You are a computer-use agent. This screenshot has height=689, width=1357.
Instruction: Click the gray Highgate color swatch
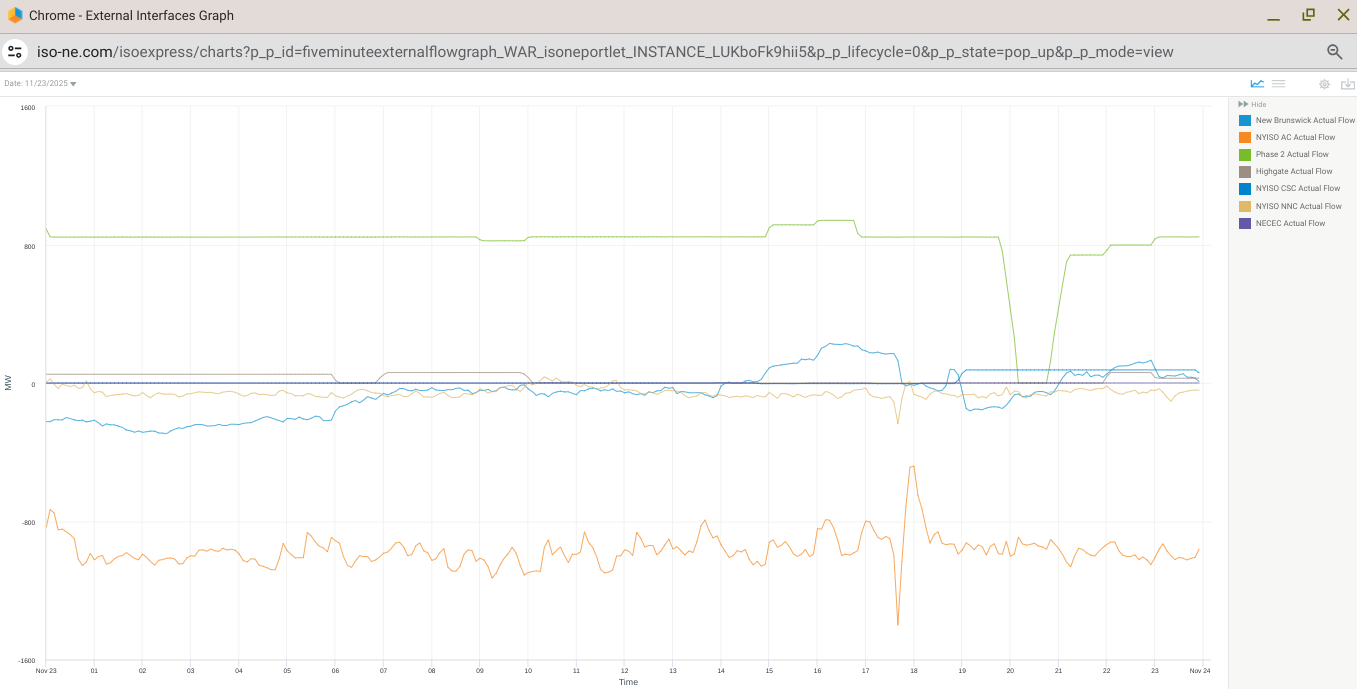coord(1245,171)
